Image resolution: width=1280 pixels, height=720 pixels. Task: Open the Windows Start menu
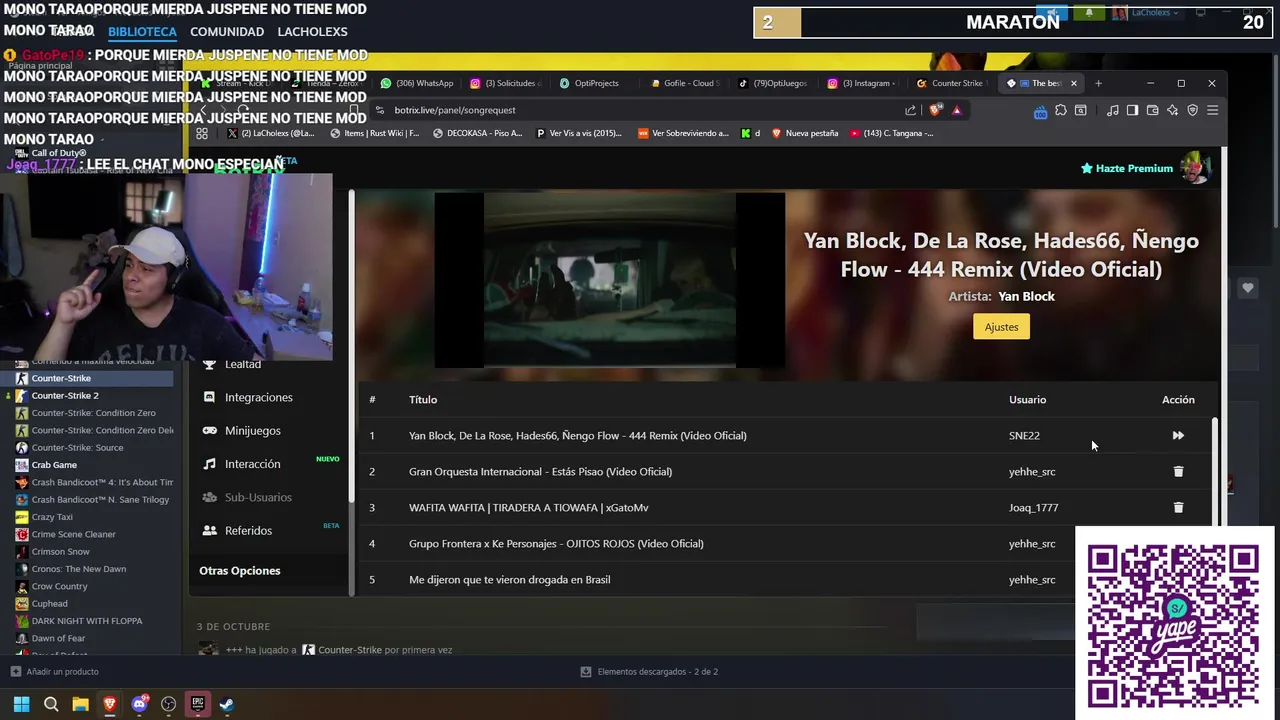[21, 704]
